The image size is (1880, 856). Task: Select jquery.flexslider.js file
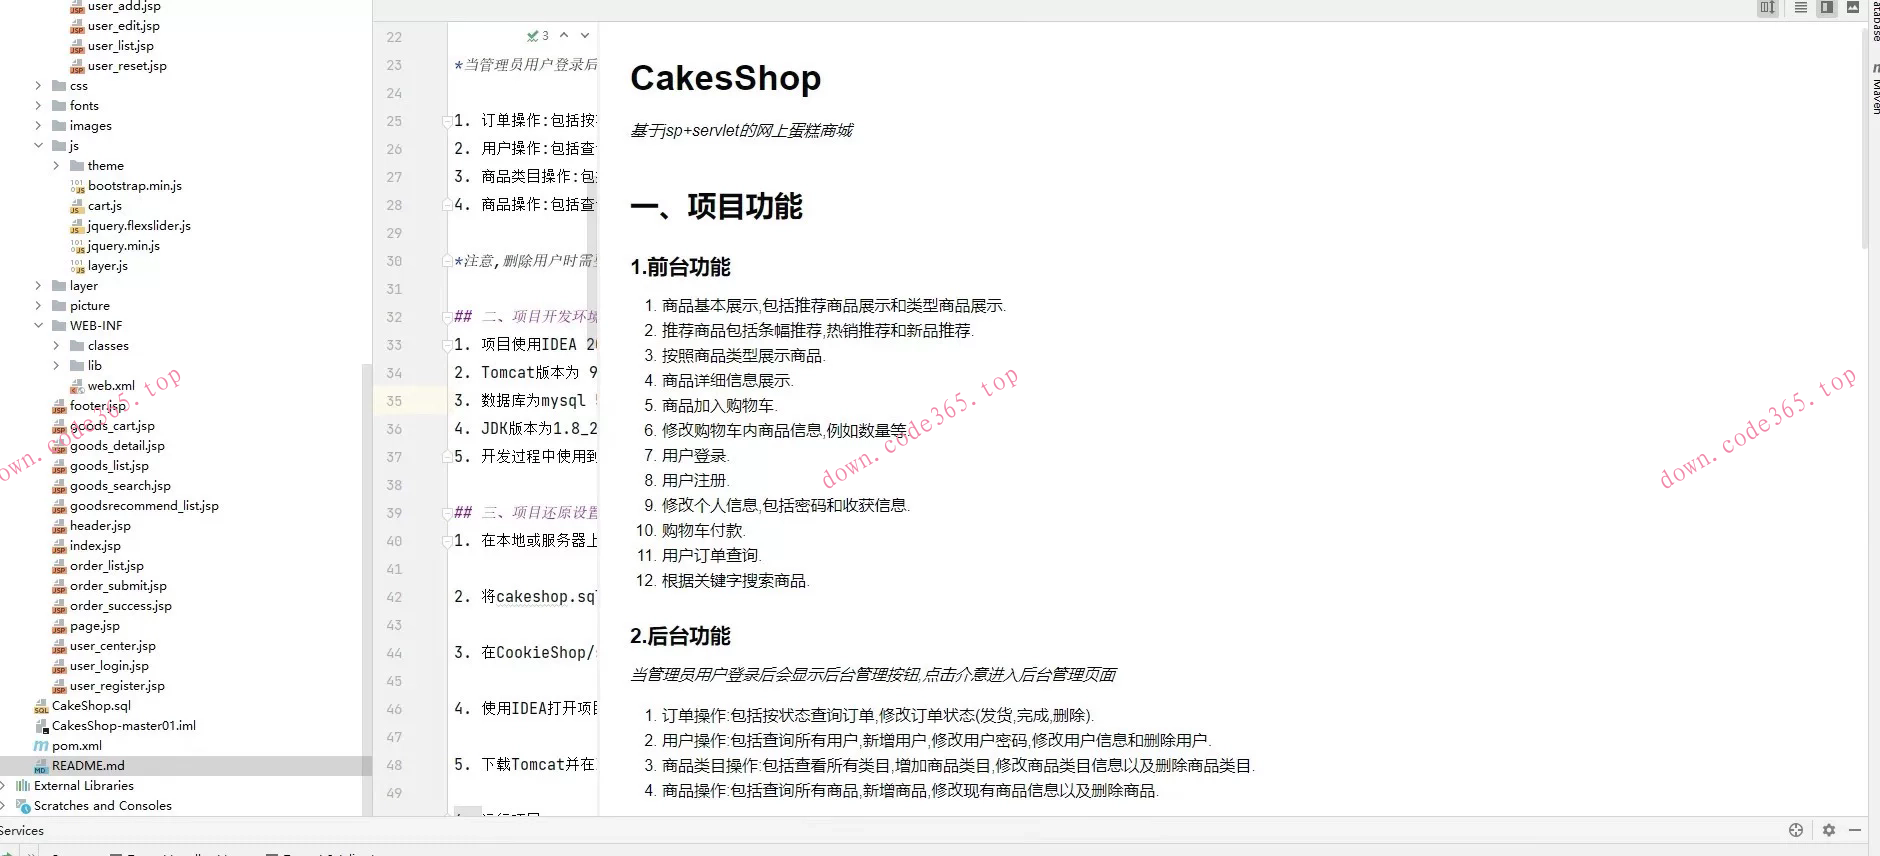click(x=139, y=226)
